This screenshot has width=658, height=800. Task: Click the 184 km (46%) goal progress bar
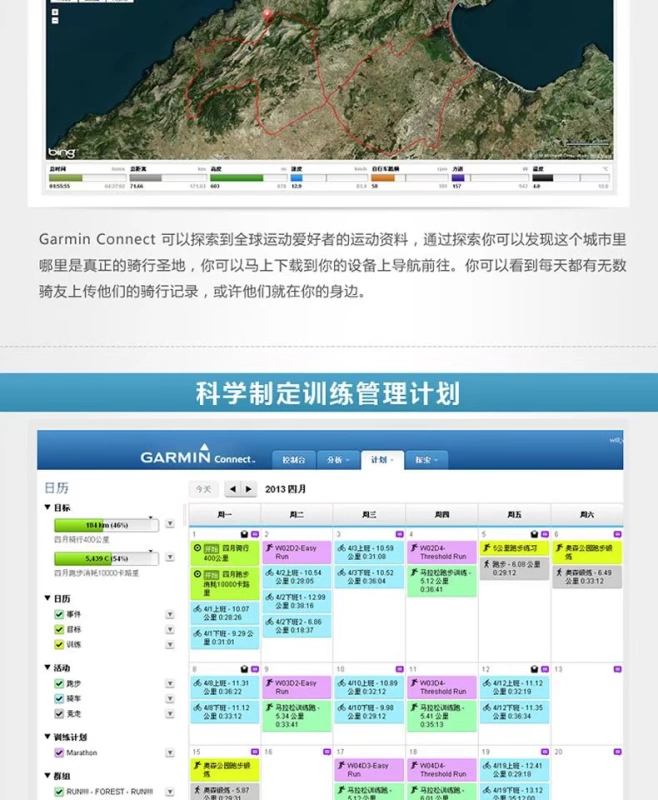click(x=107, y=525)
